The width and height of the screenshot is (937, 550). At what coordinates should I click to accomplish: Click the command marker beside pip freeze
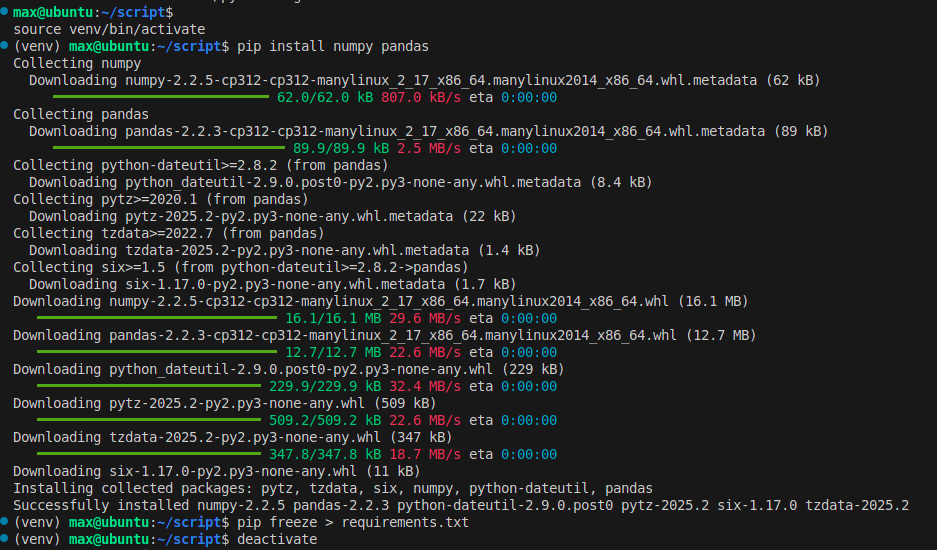click(5, 522)
